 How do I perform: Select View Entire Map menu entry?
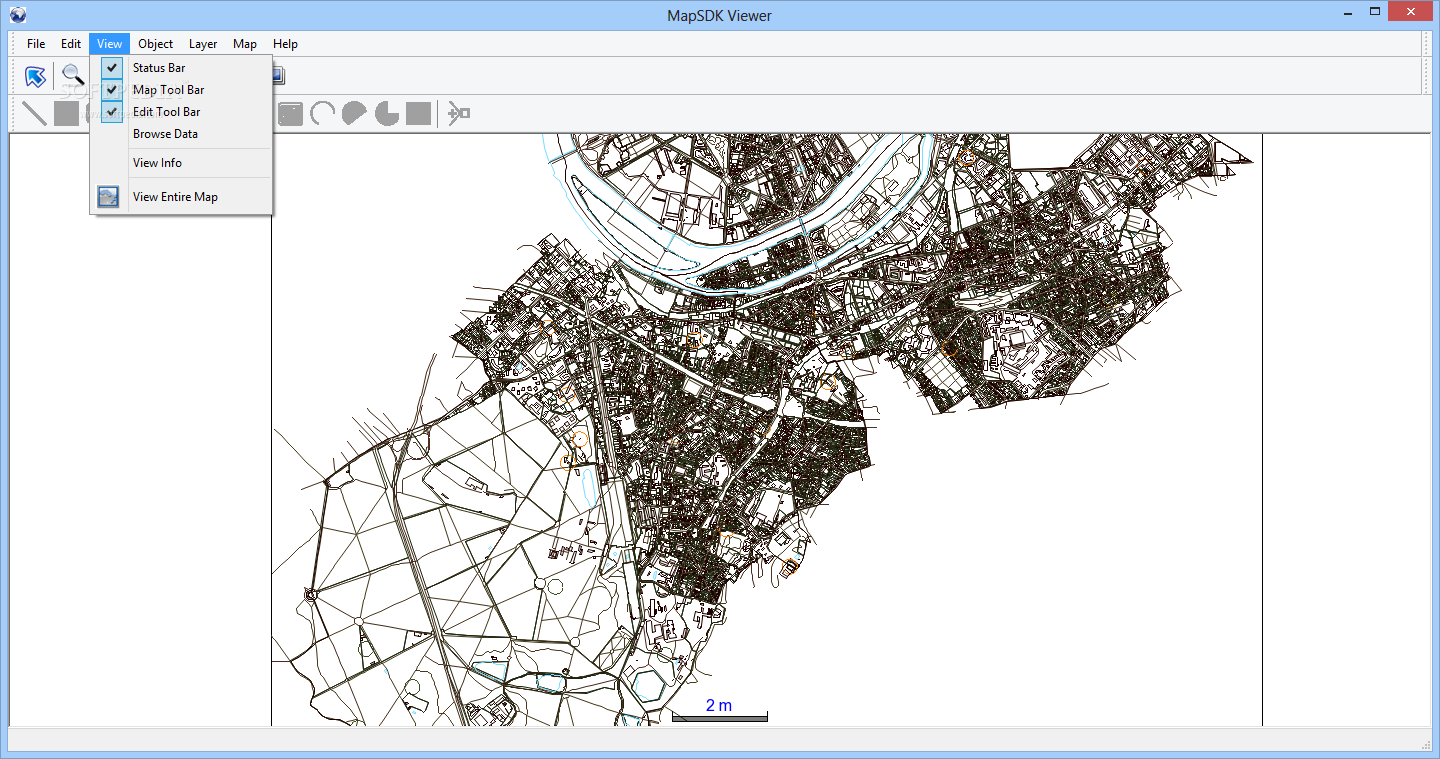coord(181,197)
